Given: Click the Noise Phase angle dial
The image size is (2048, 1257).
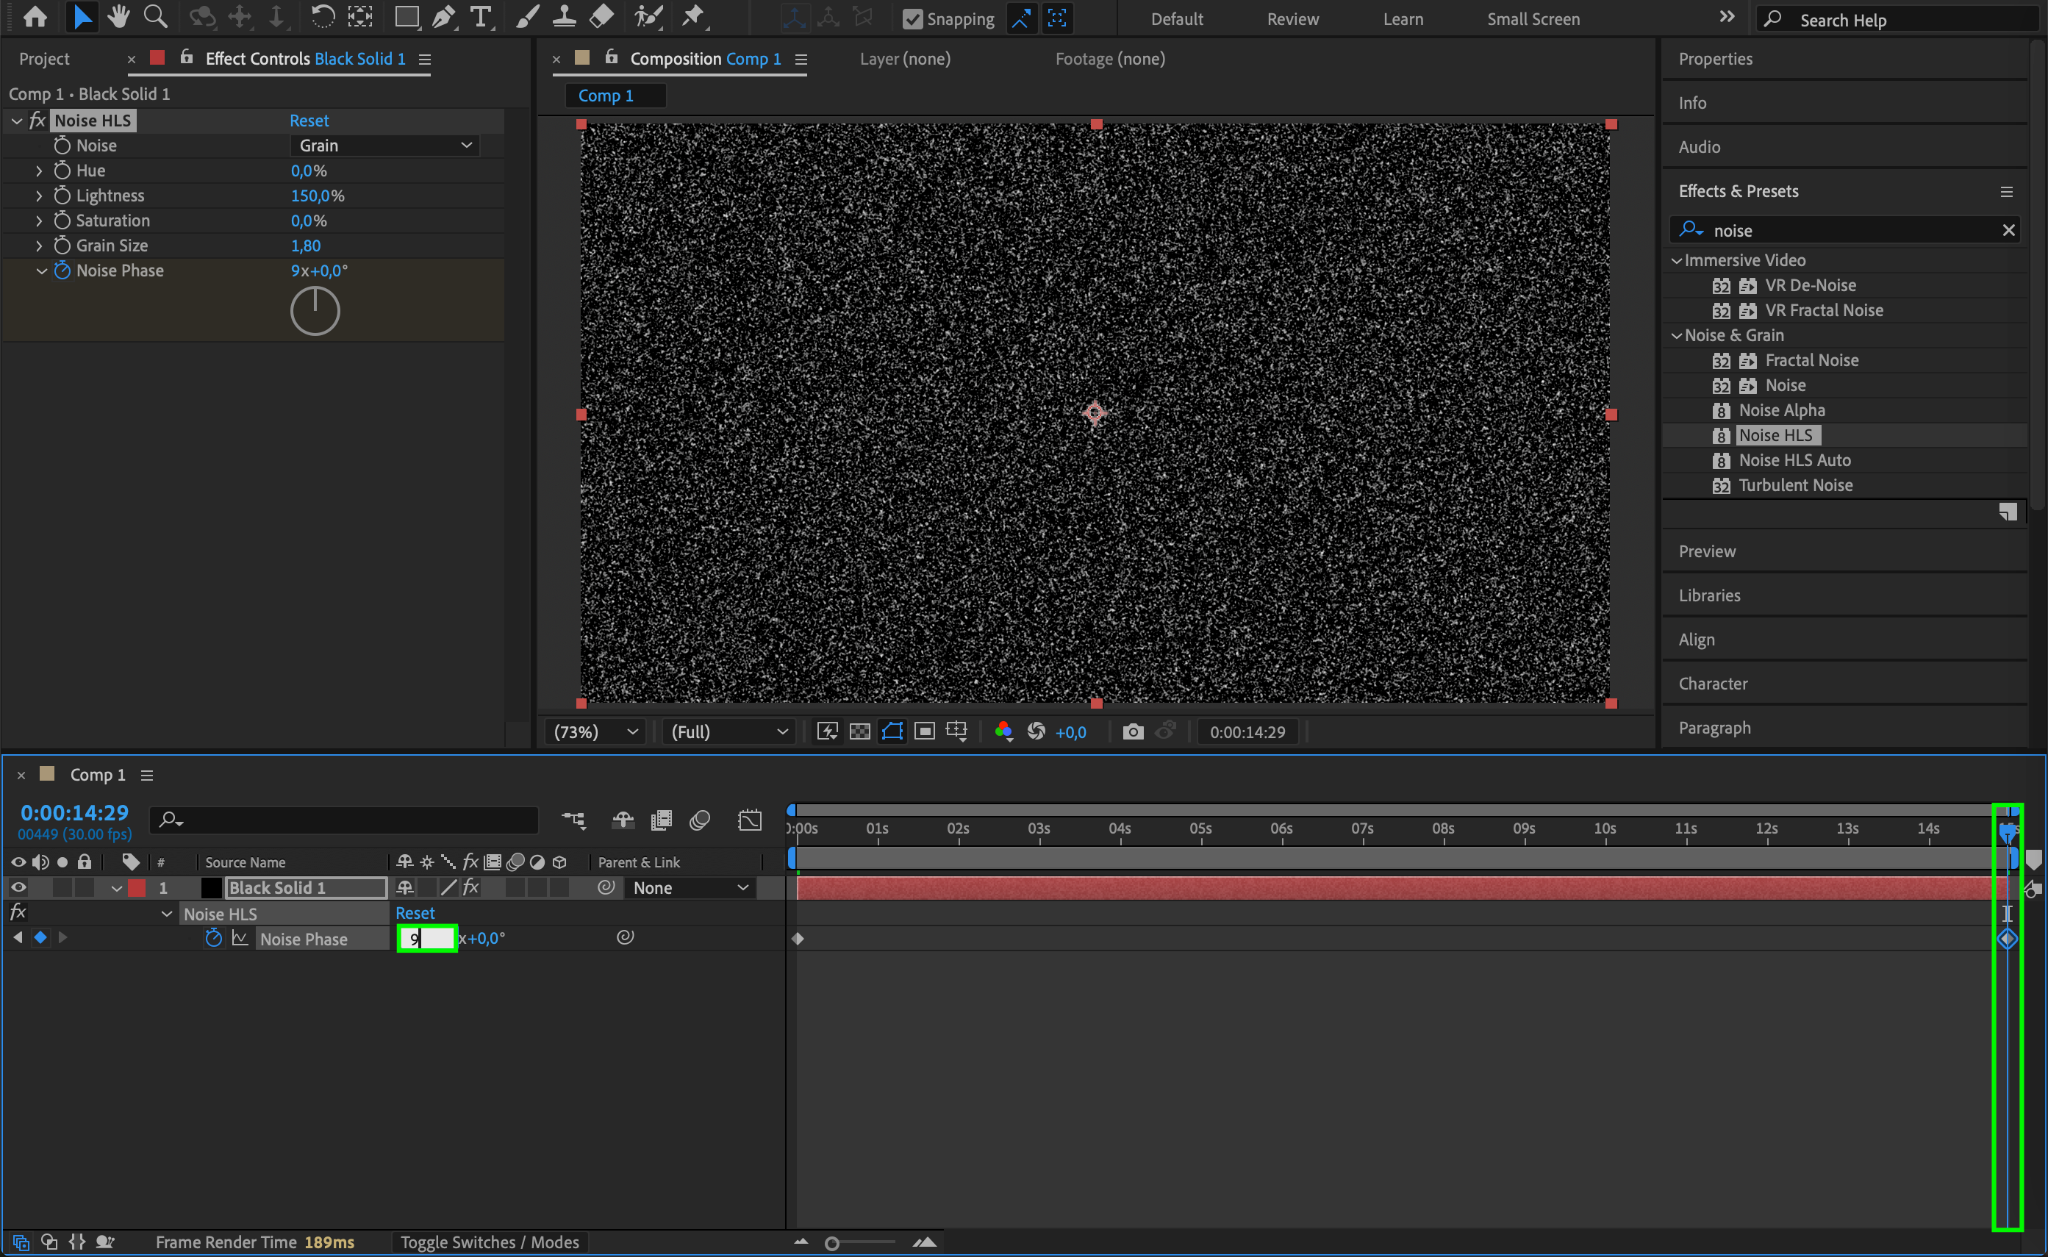Looking at the screenshot, I should [x=315, y=311].
